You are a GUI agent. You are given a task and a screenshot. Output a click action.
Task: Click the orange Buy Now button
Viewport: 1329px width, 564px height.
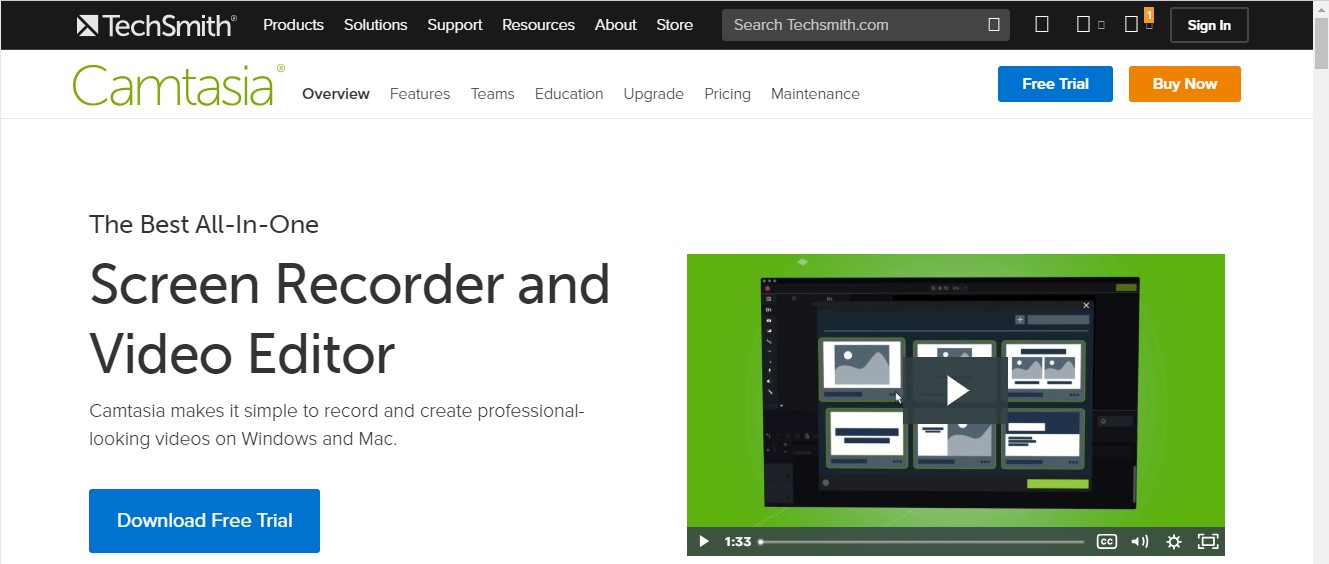tap(1185, 84)
